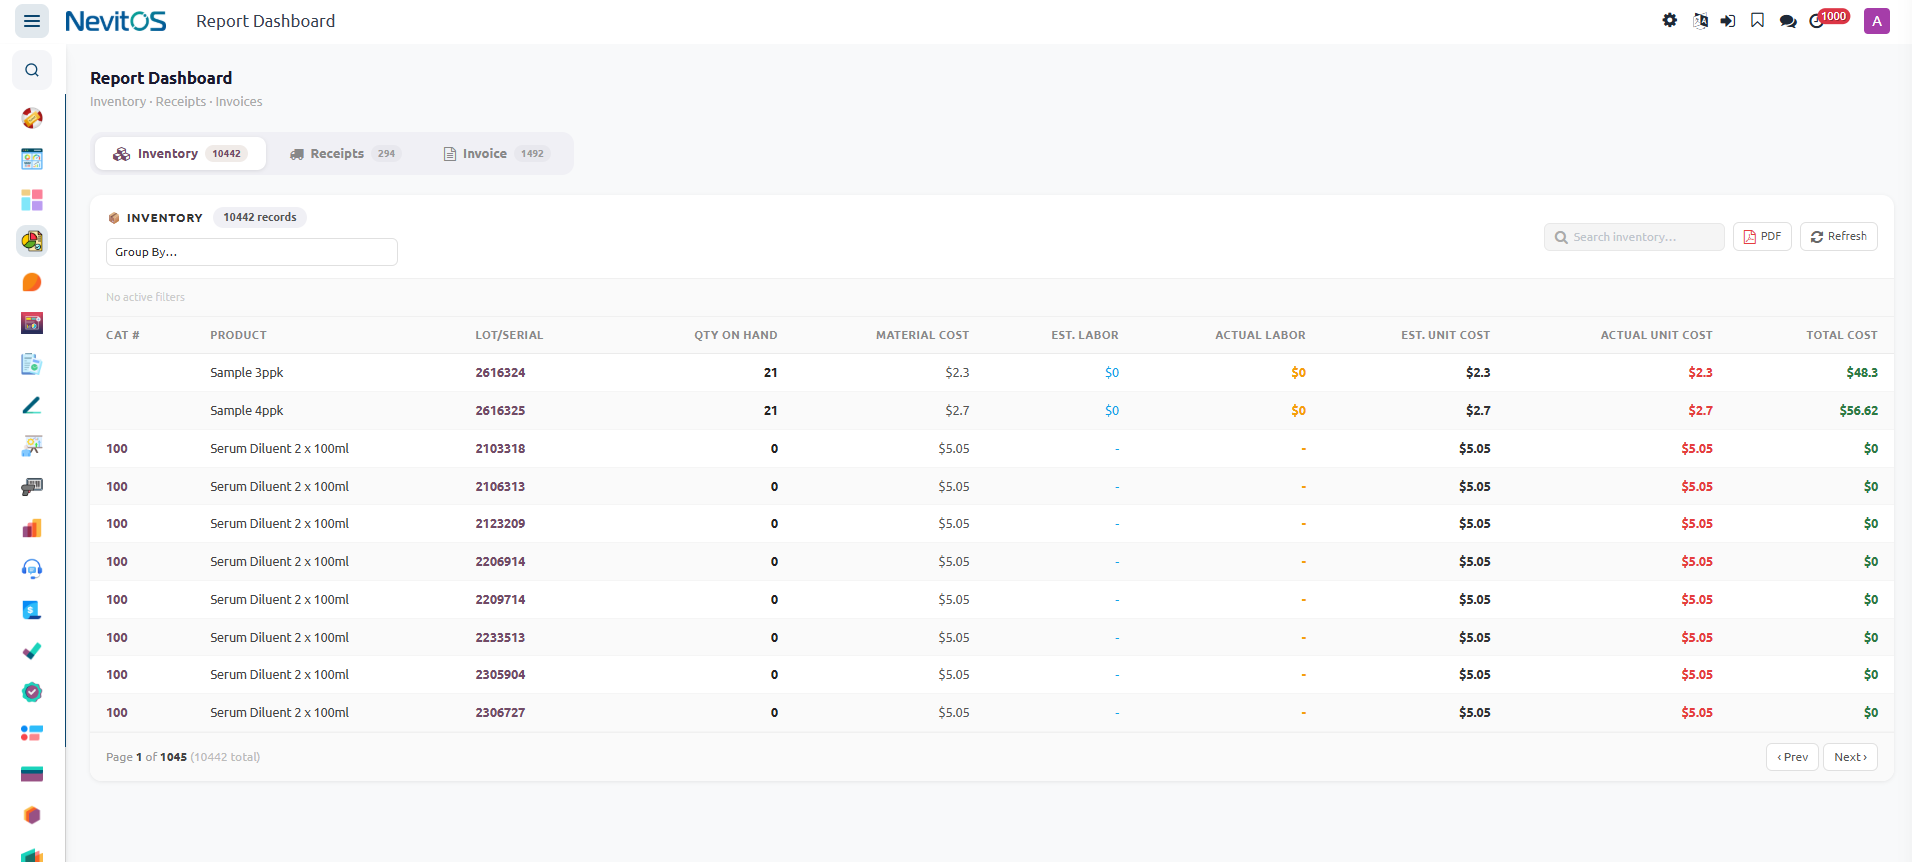Switch to the Receipts tab

coord(345,154)
